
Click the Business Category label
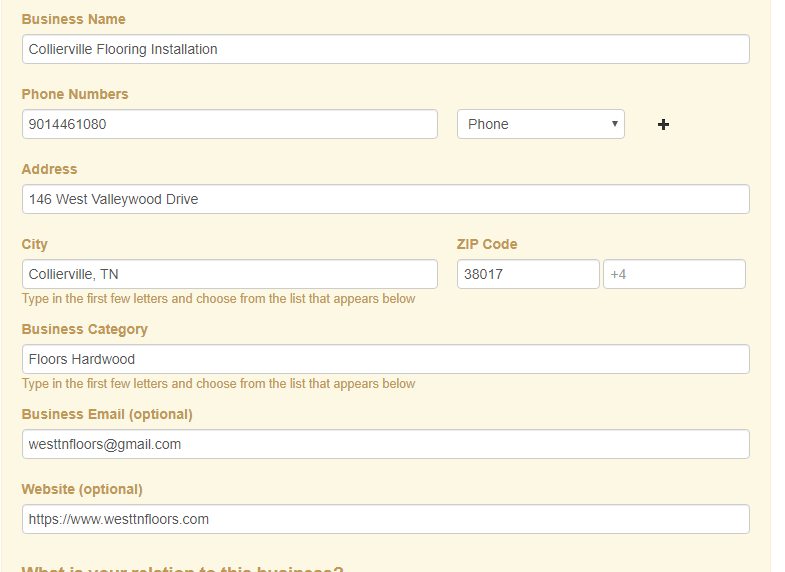(x=85, y=329)
